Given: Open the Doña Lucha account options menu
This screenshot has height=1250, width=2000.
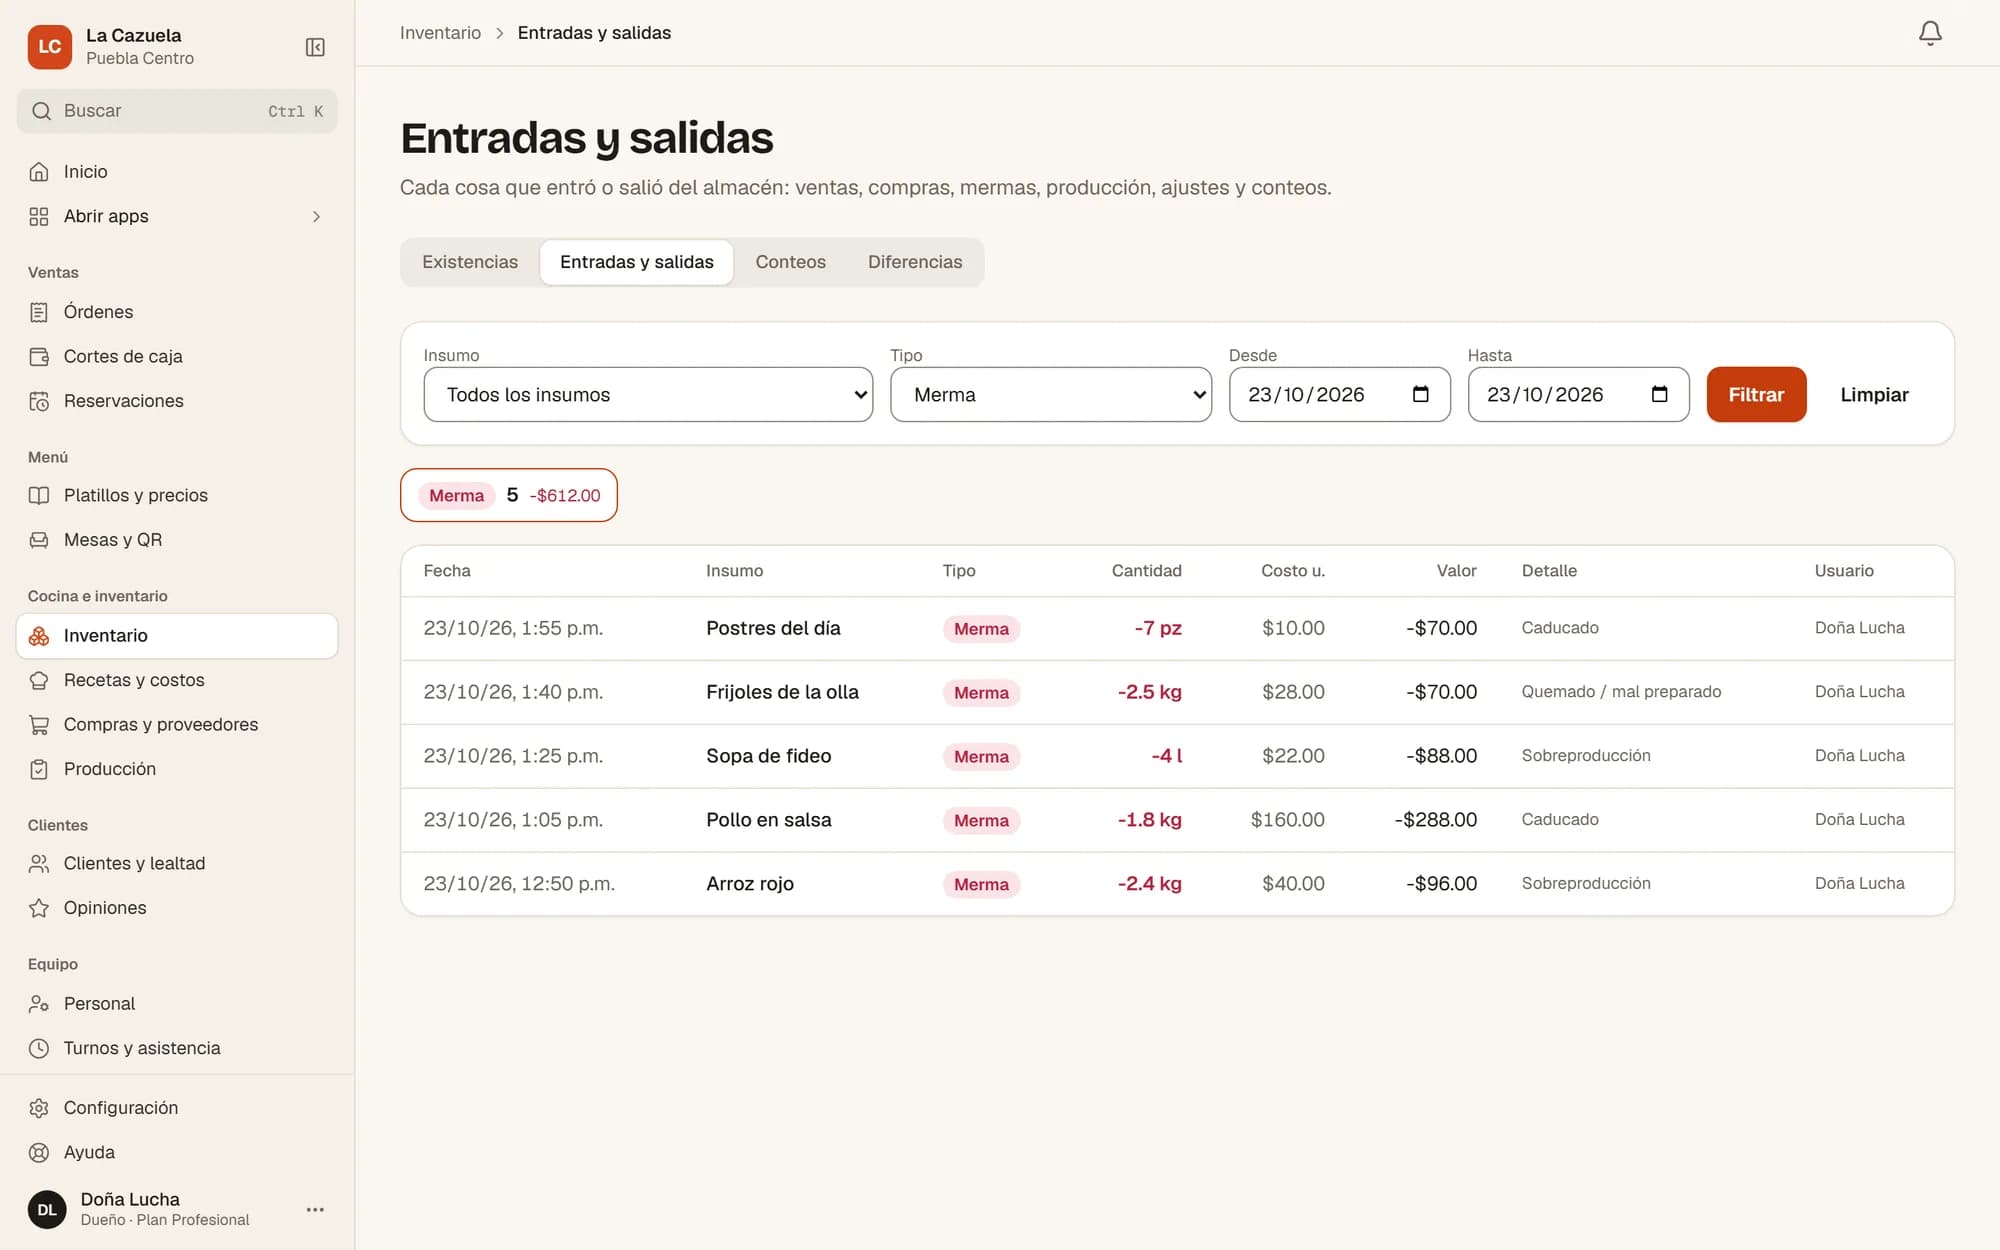Looking at the screenshot, I should click(315, 1209).
